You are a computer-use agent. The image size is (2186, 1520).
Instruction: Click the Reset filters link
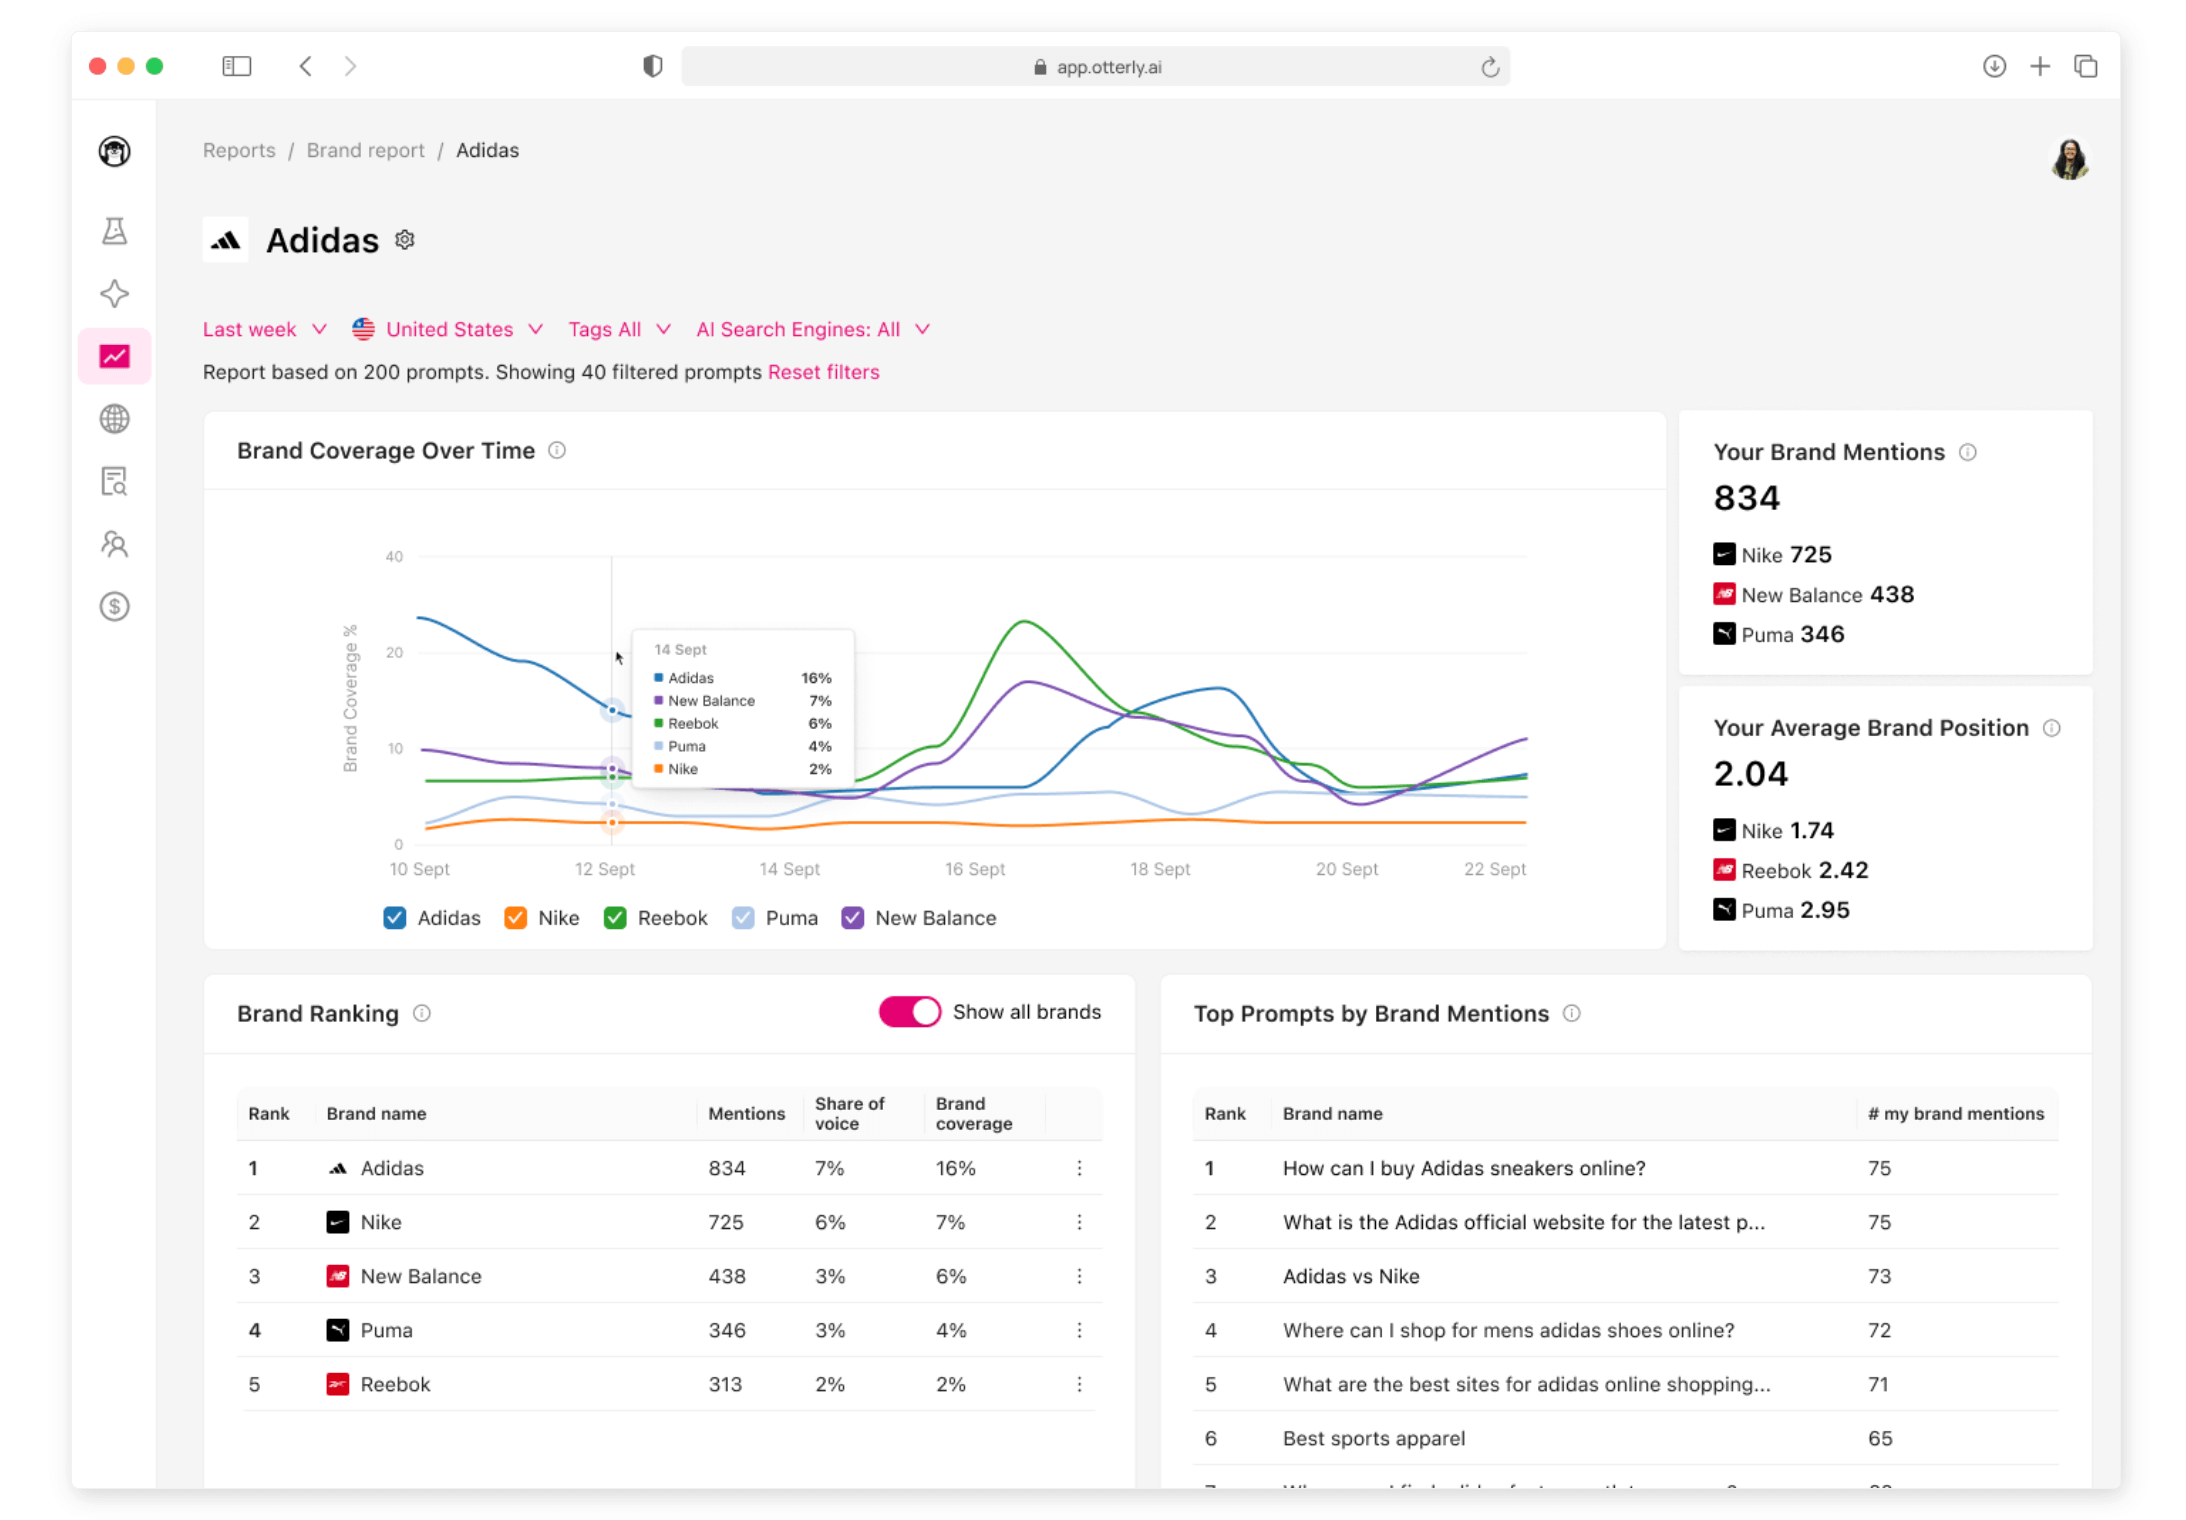(823, 371)
